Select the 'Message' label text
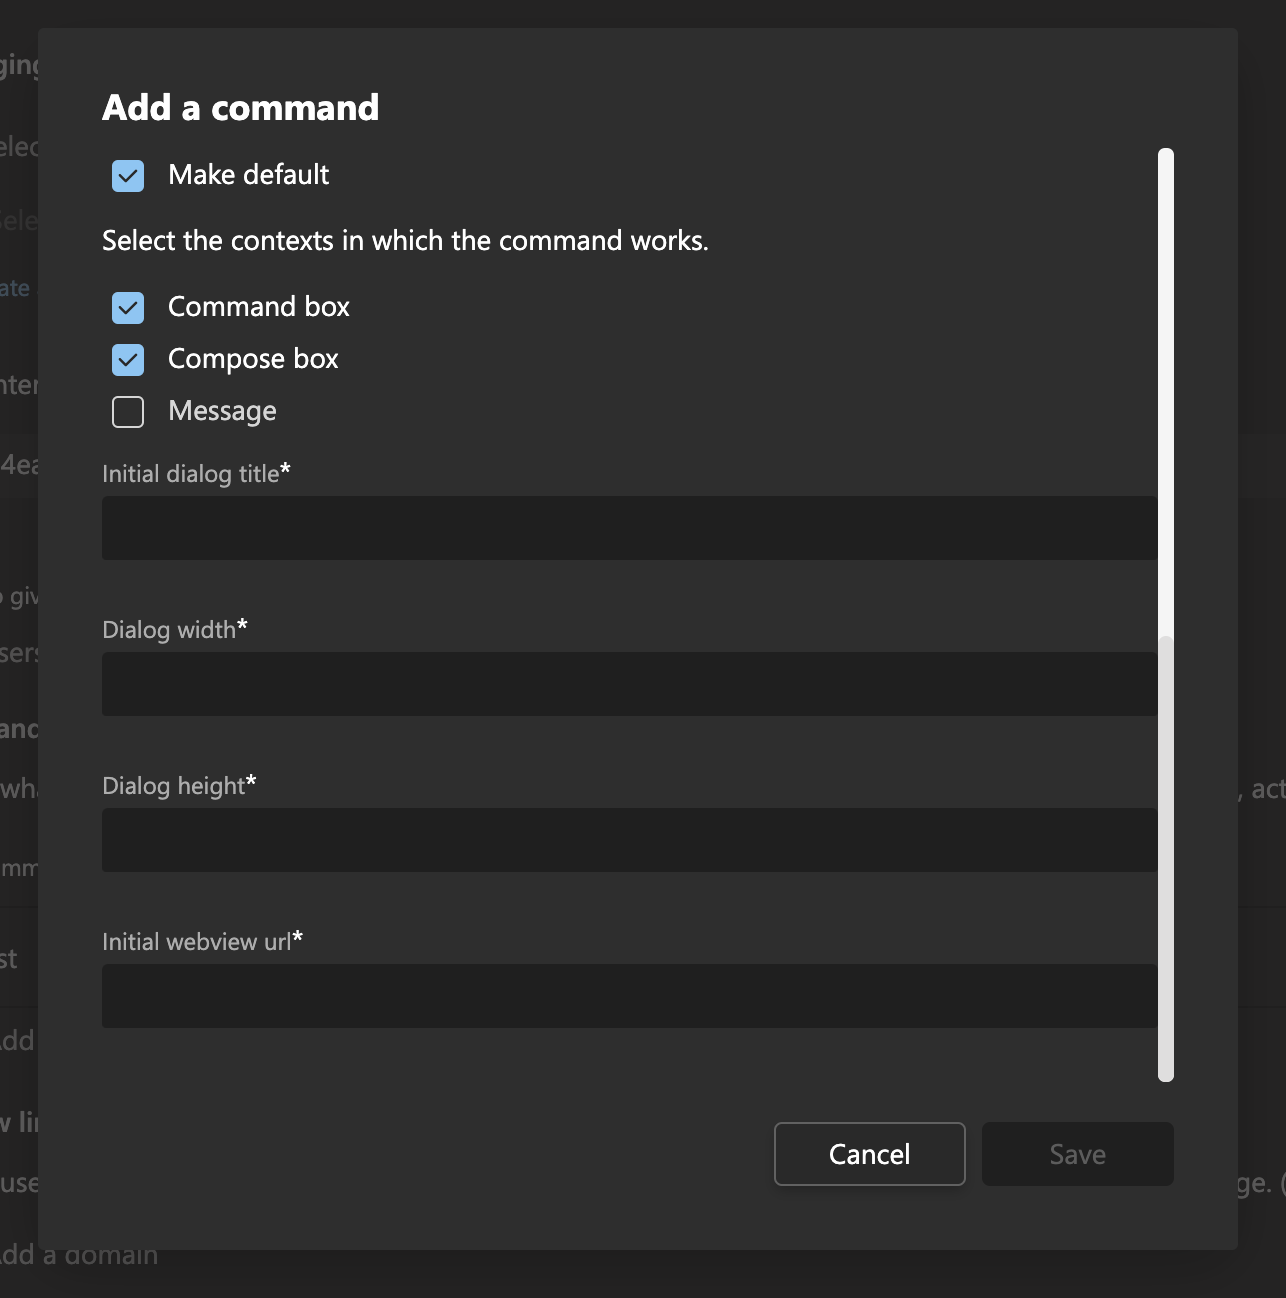1286x1298 pixels. pos(222,411)
